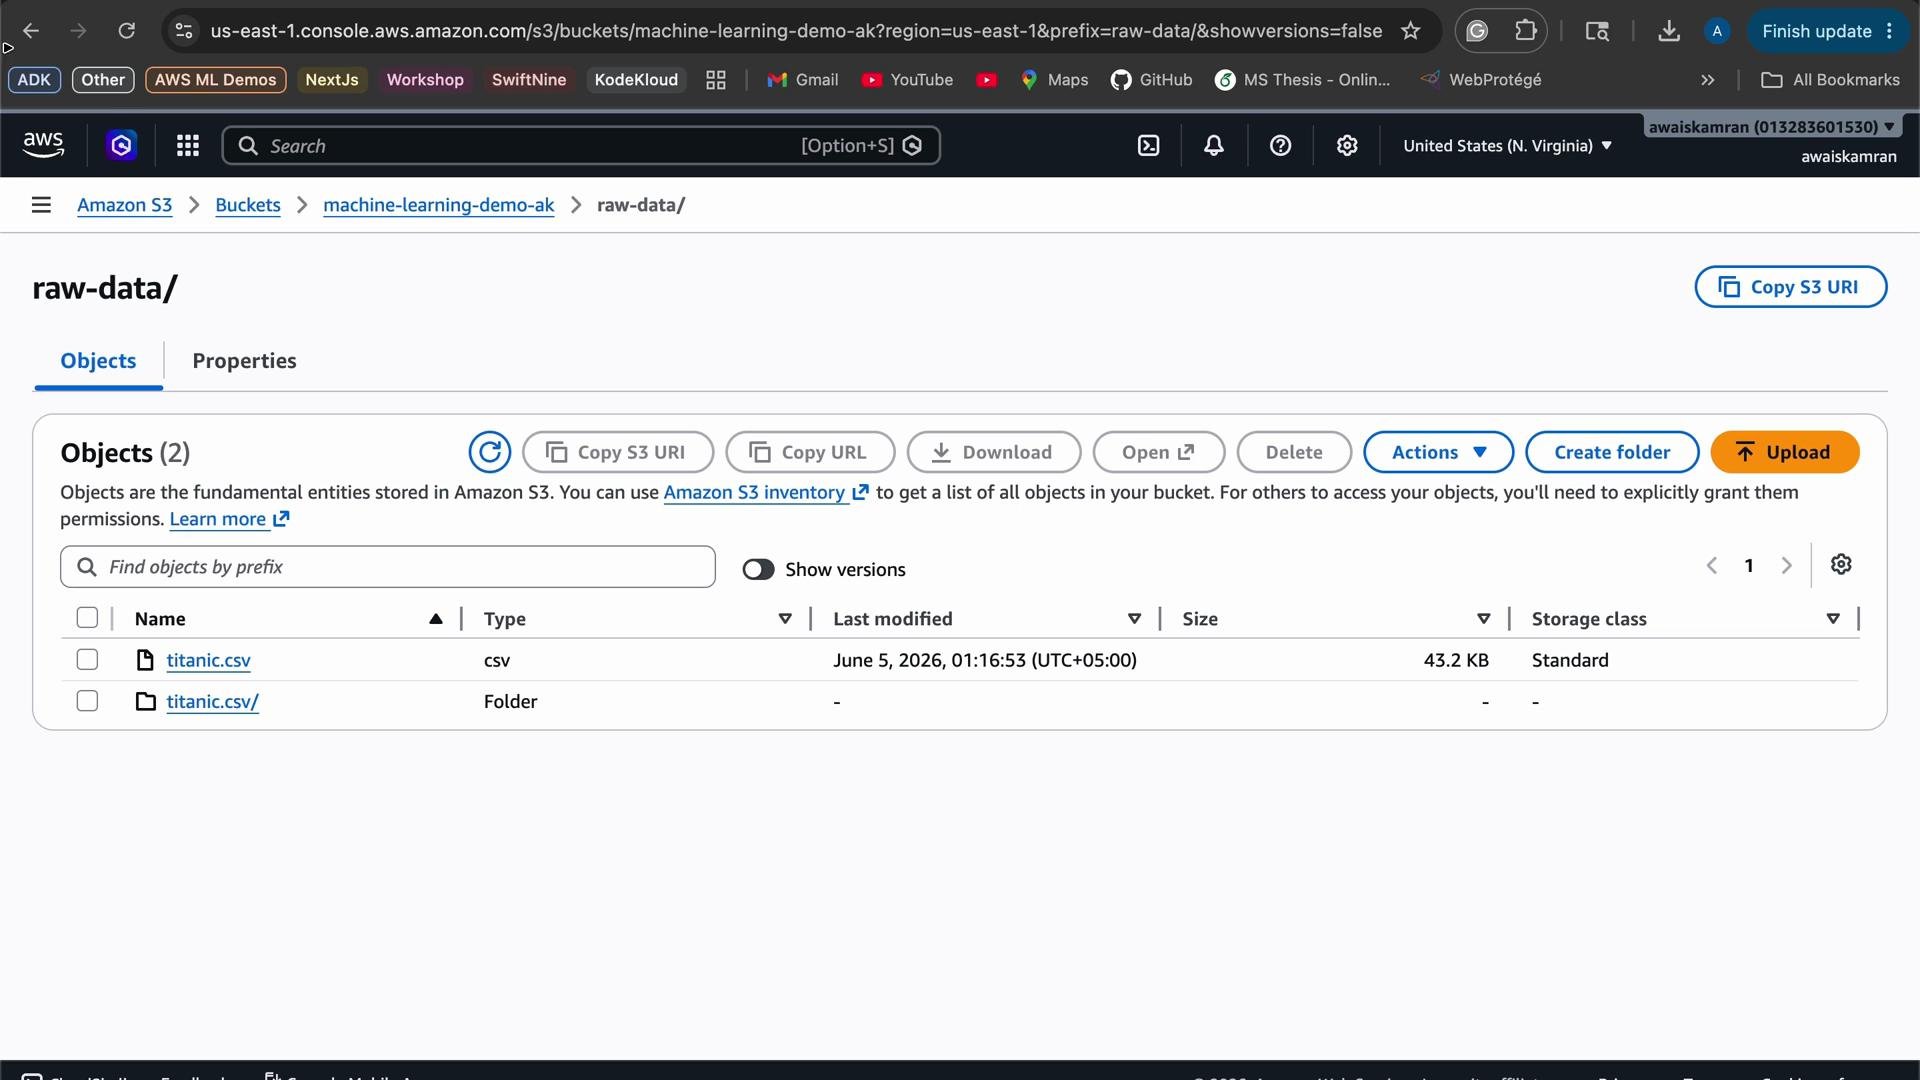1920x1080 pixels.
Task: Click Finish update button in Chrome
Action: (x=1826, y=31)
